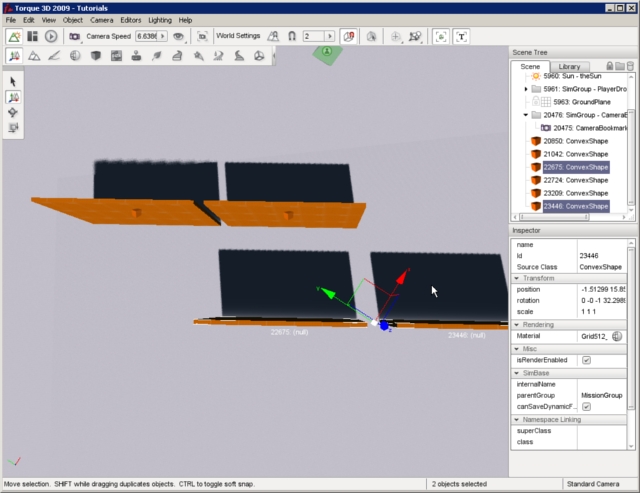Image resolution: width=640 pixels, height=493 pixels.
Task: Open the Material browser globe icon
Action: click(x=617, y=337)
